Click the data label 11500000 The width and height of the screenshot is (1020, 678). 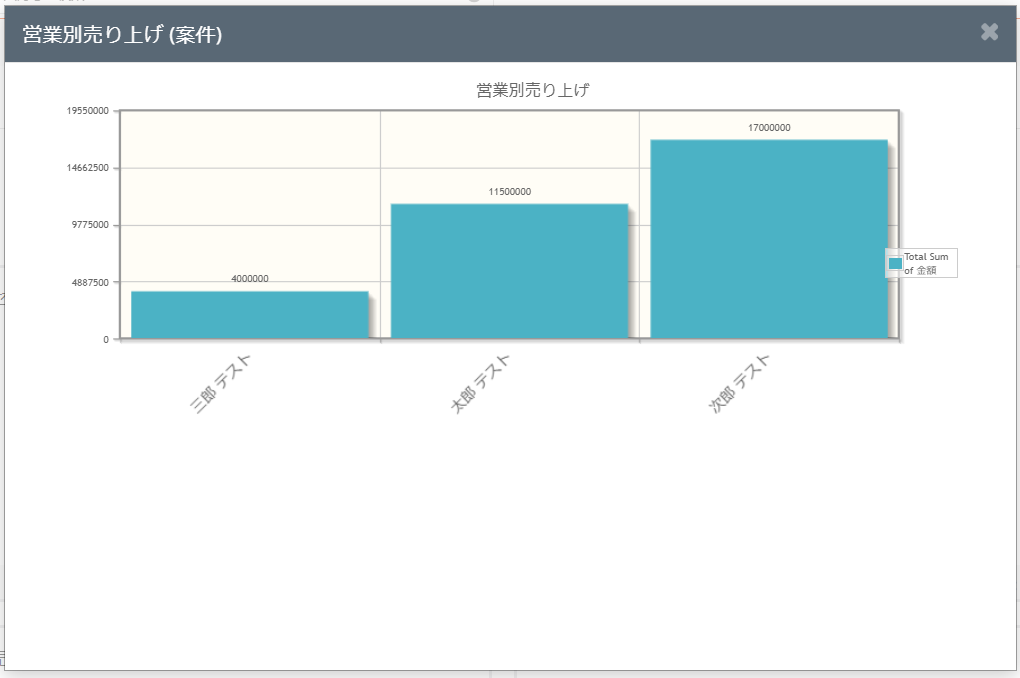pyautogui.click(x=509, y=191)
